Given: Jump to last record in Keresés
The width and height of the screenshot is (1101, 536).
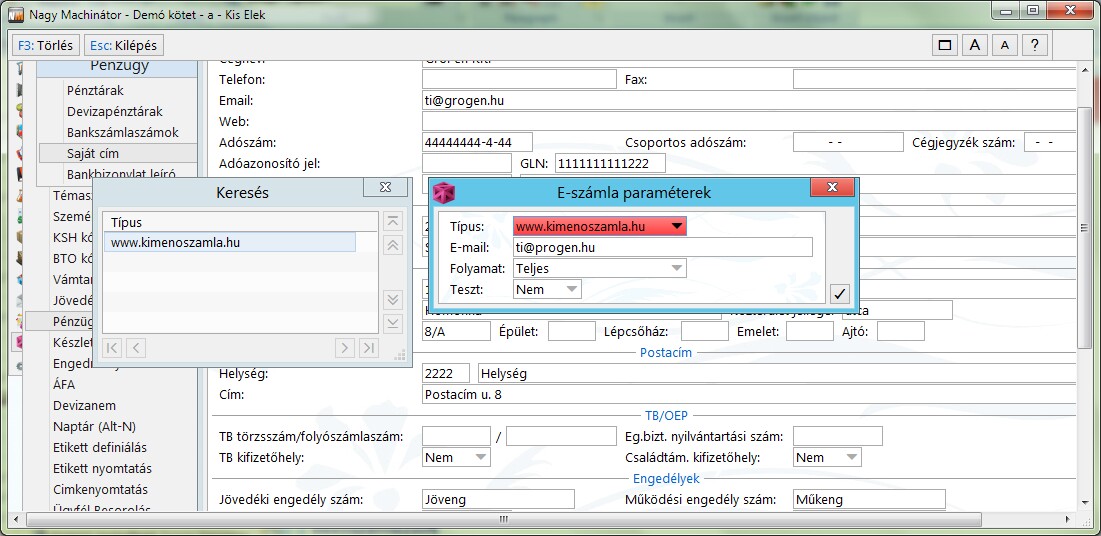Looking at the screenshot, I should pyautogui.click(x=369, y=347).
